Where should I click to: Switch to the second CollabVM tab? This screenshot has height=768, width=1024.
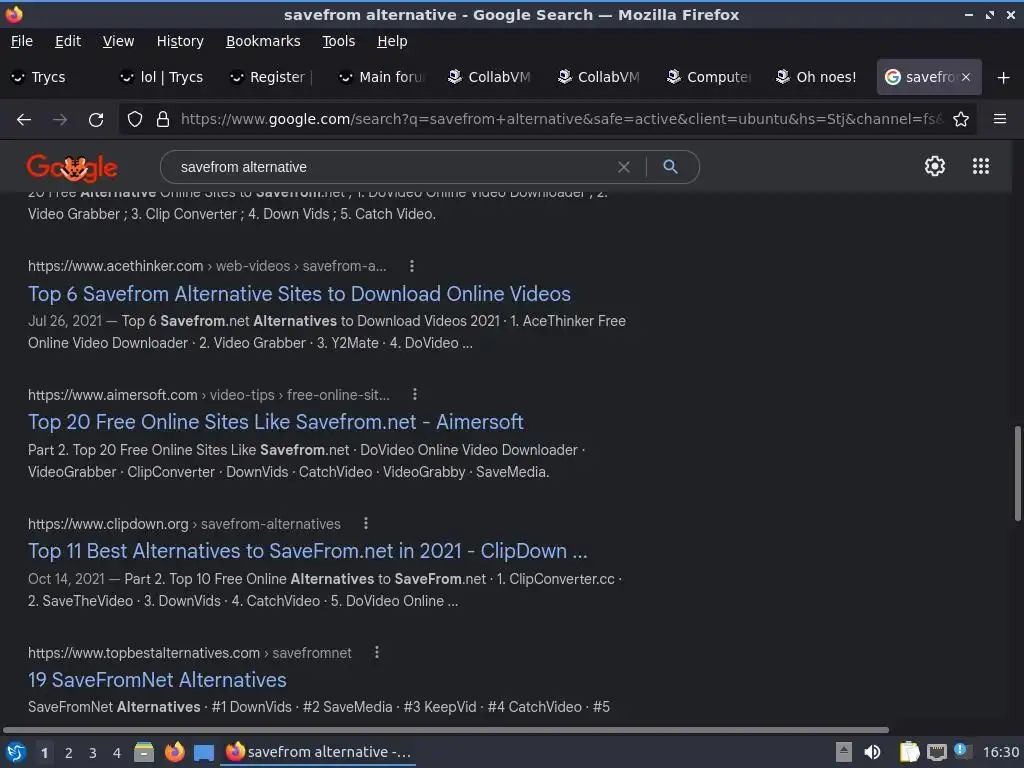point(602,77)
